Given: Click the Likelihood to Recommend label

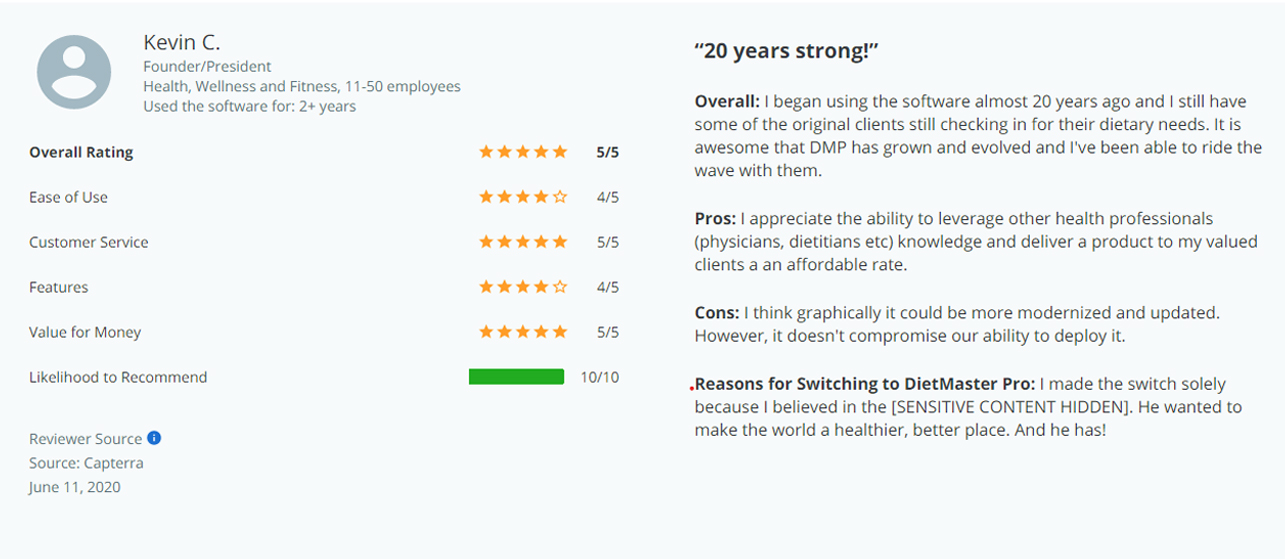Looking at the screenshot, I should pos(118,377).
